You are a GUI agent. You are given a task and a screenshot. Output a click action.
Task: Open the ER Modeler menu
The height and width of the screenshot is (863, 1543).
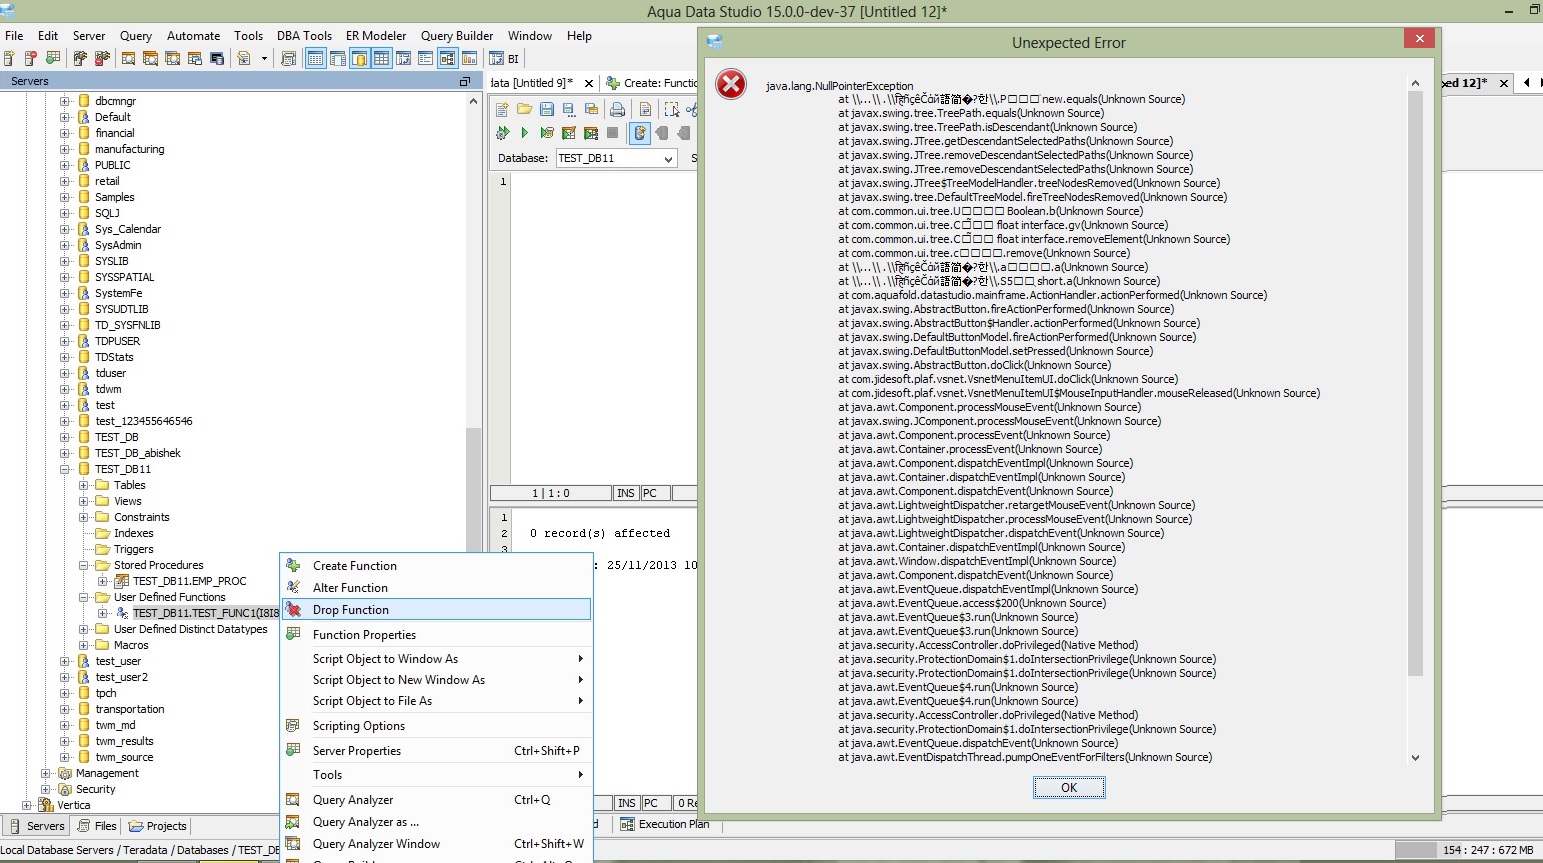(x=376, y=36)
